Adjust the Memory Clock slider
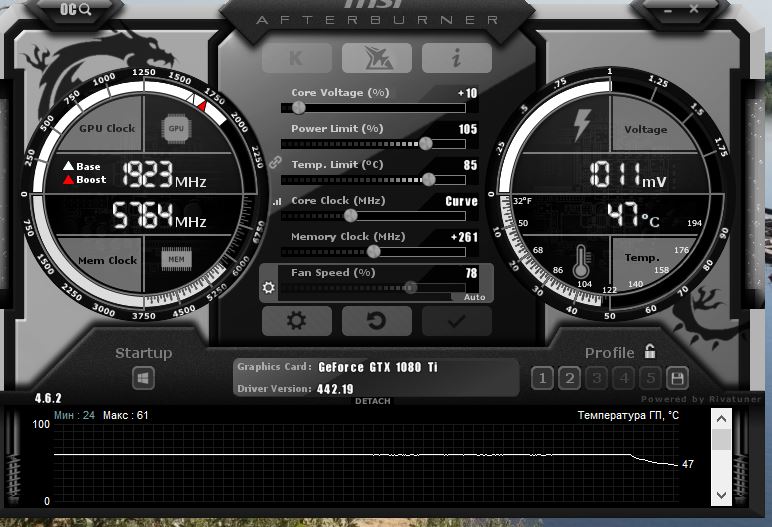 tap(373, 252)
